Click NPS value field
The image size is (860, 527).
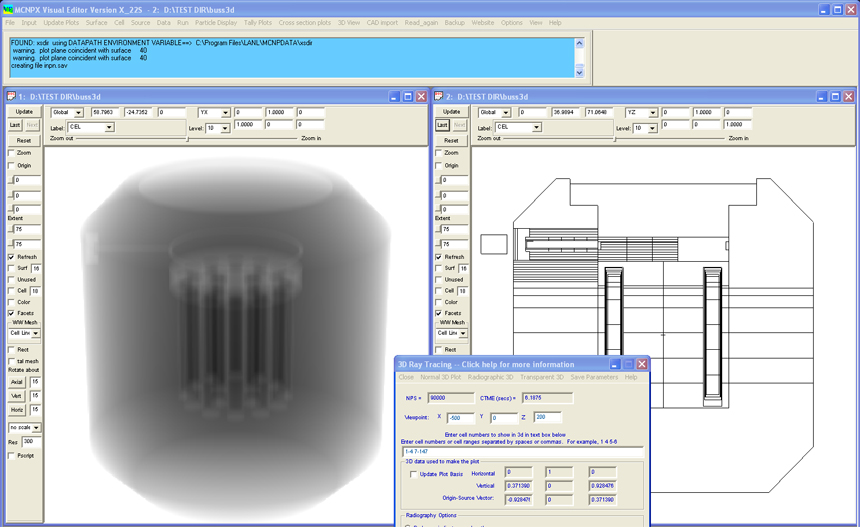(x=451, y=398)
